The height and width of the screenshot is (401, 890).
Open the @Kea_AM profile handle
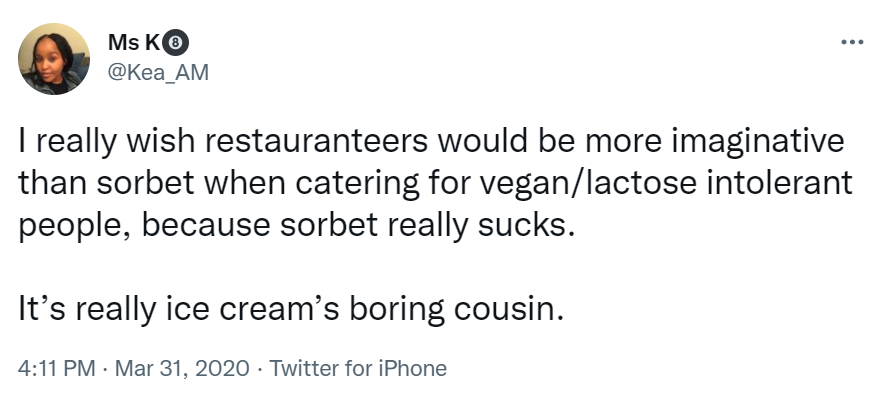pos(158,73)
